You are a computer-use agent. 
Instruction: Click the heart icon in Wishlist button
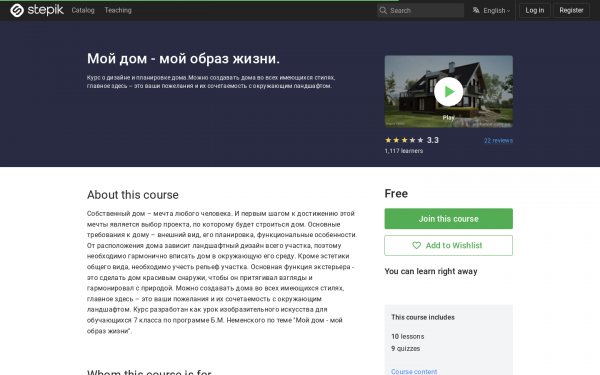416,245
